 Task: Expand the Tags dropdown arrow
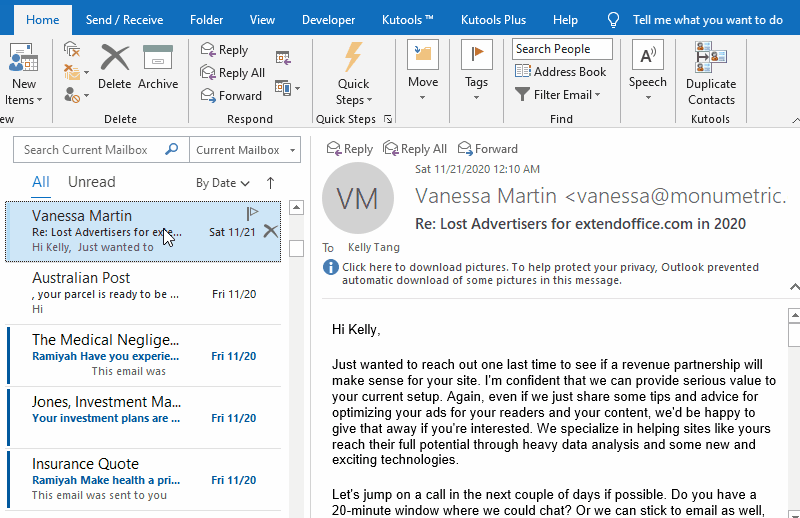click(477, 97)
